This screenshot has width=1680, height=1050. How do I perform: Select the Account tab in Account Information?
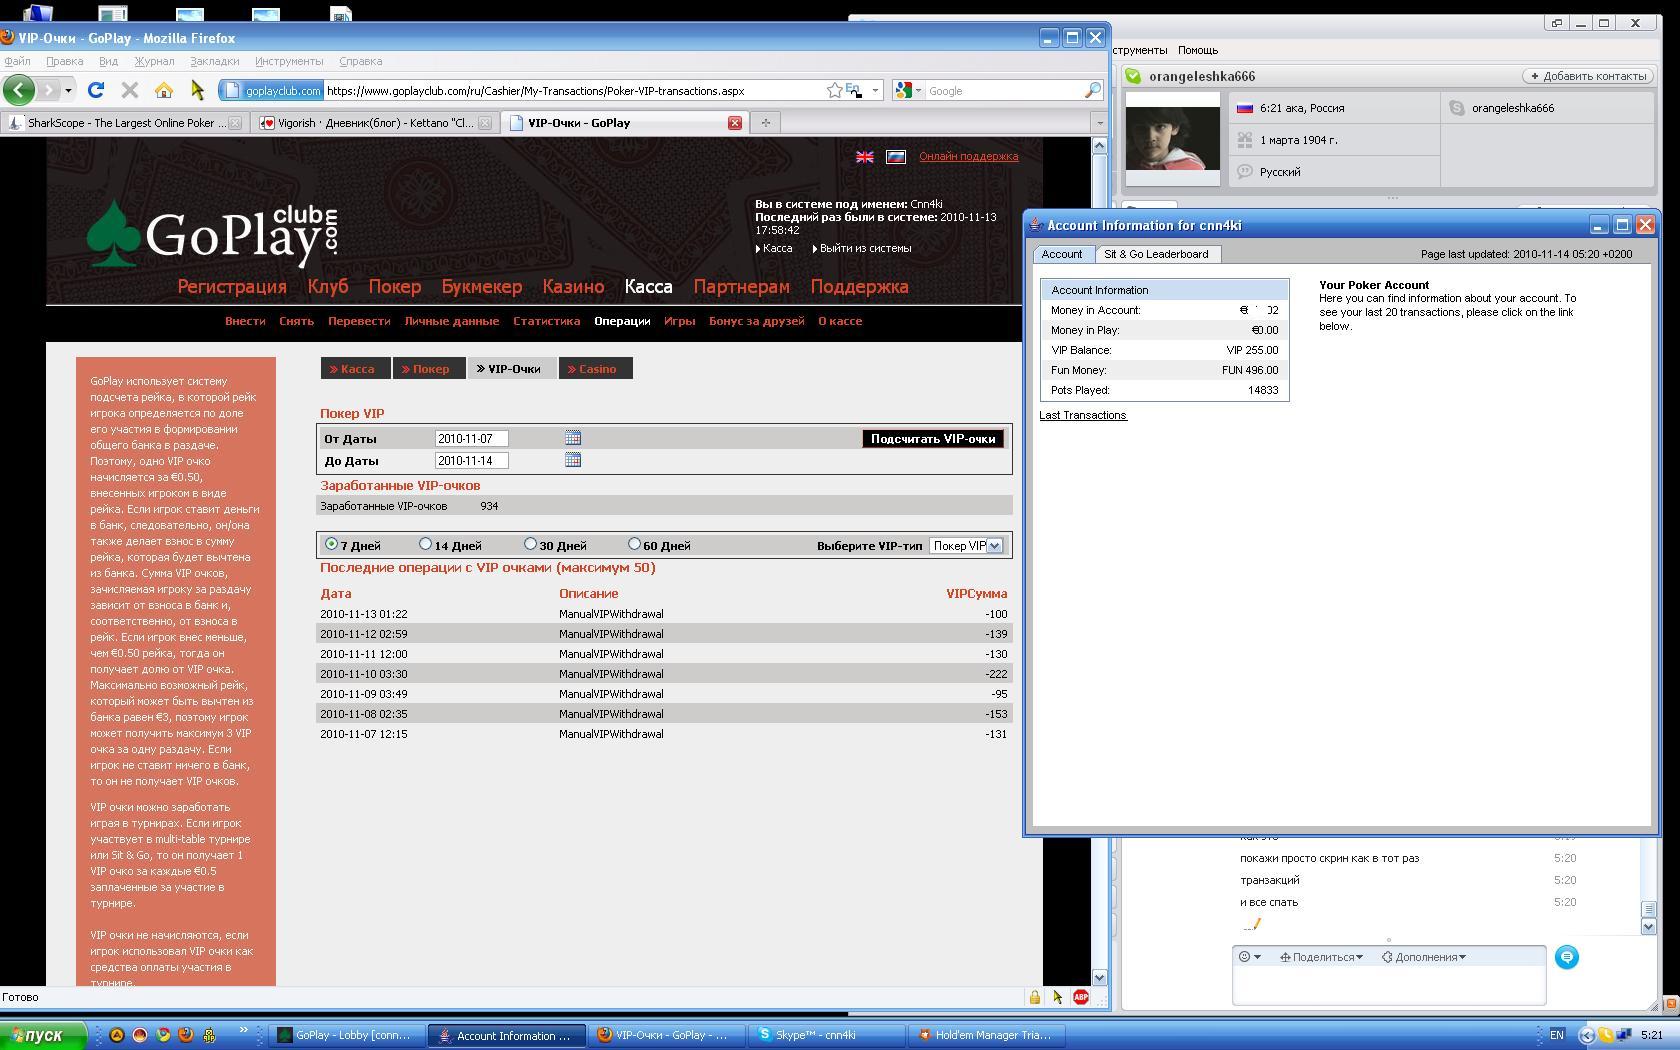click(x=1062, y=254)
